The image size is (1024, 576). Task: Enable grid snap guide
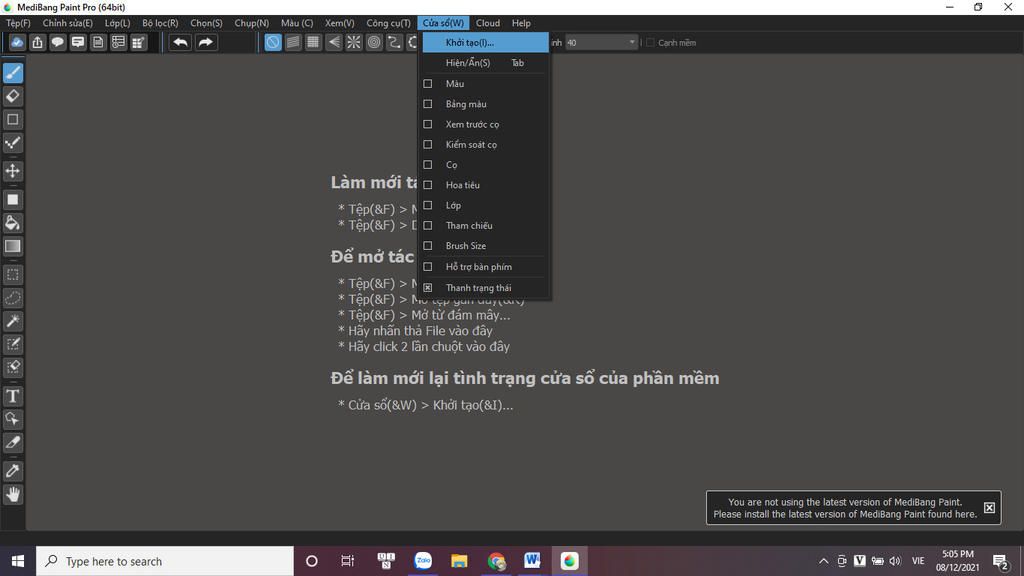coord(313,42)
